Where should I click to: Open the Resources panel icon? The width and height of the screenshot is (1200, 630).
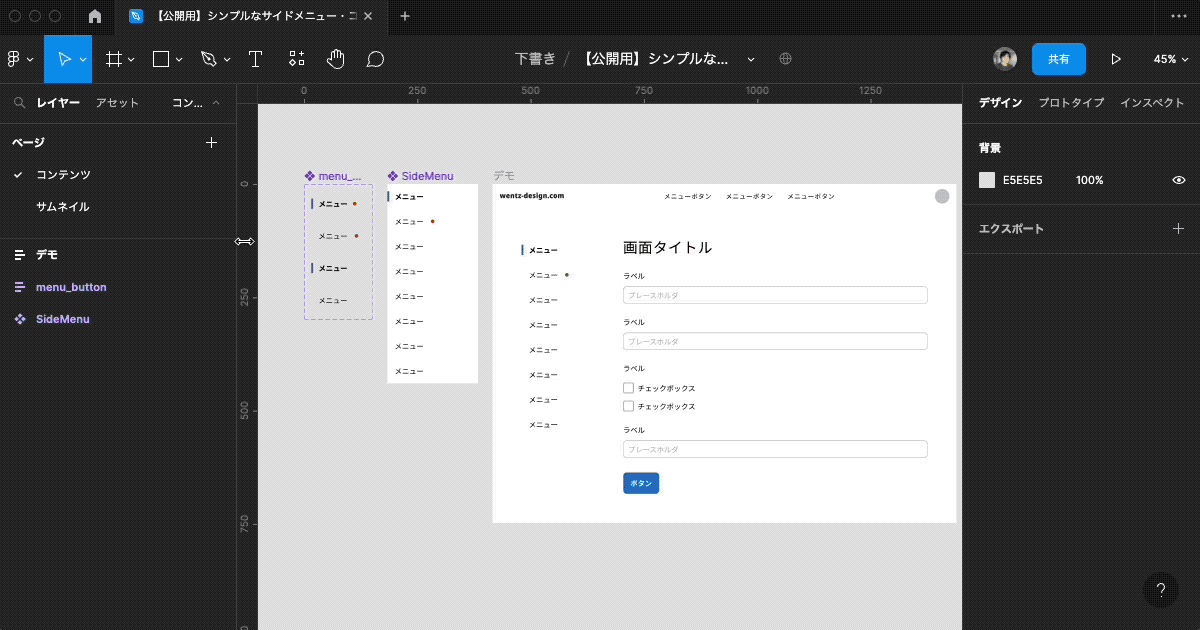[295, 59]
